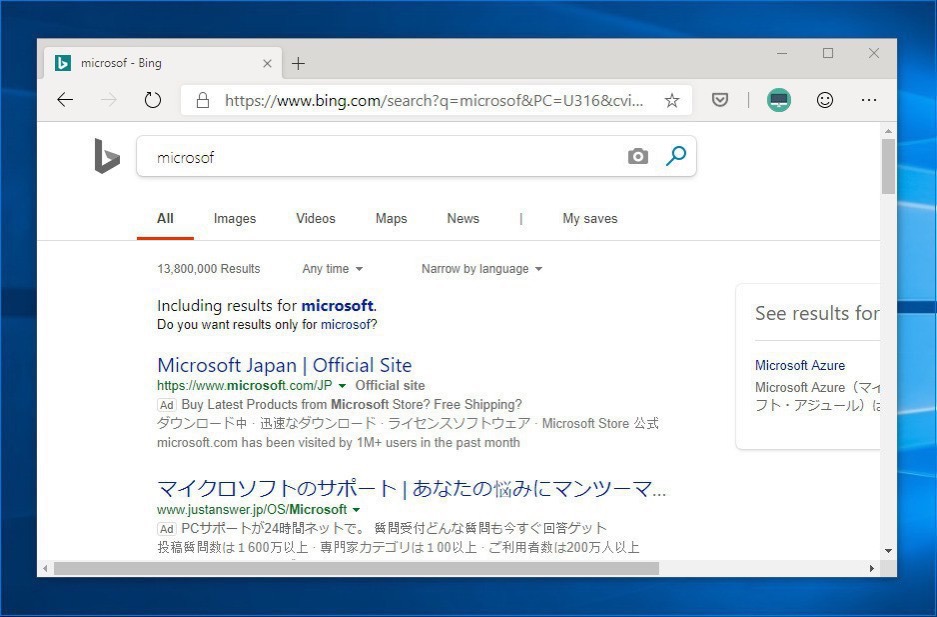Click inside the Bing search text field

(x=380, y=157)
